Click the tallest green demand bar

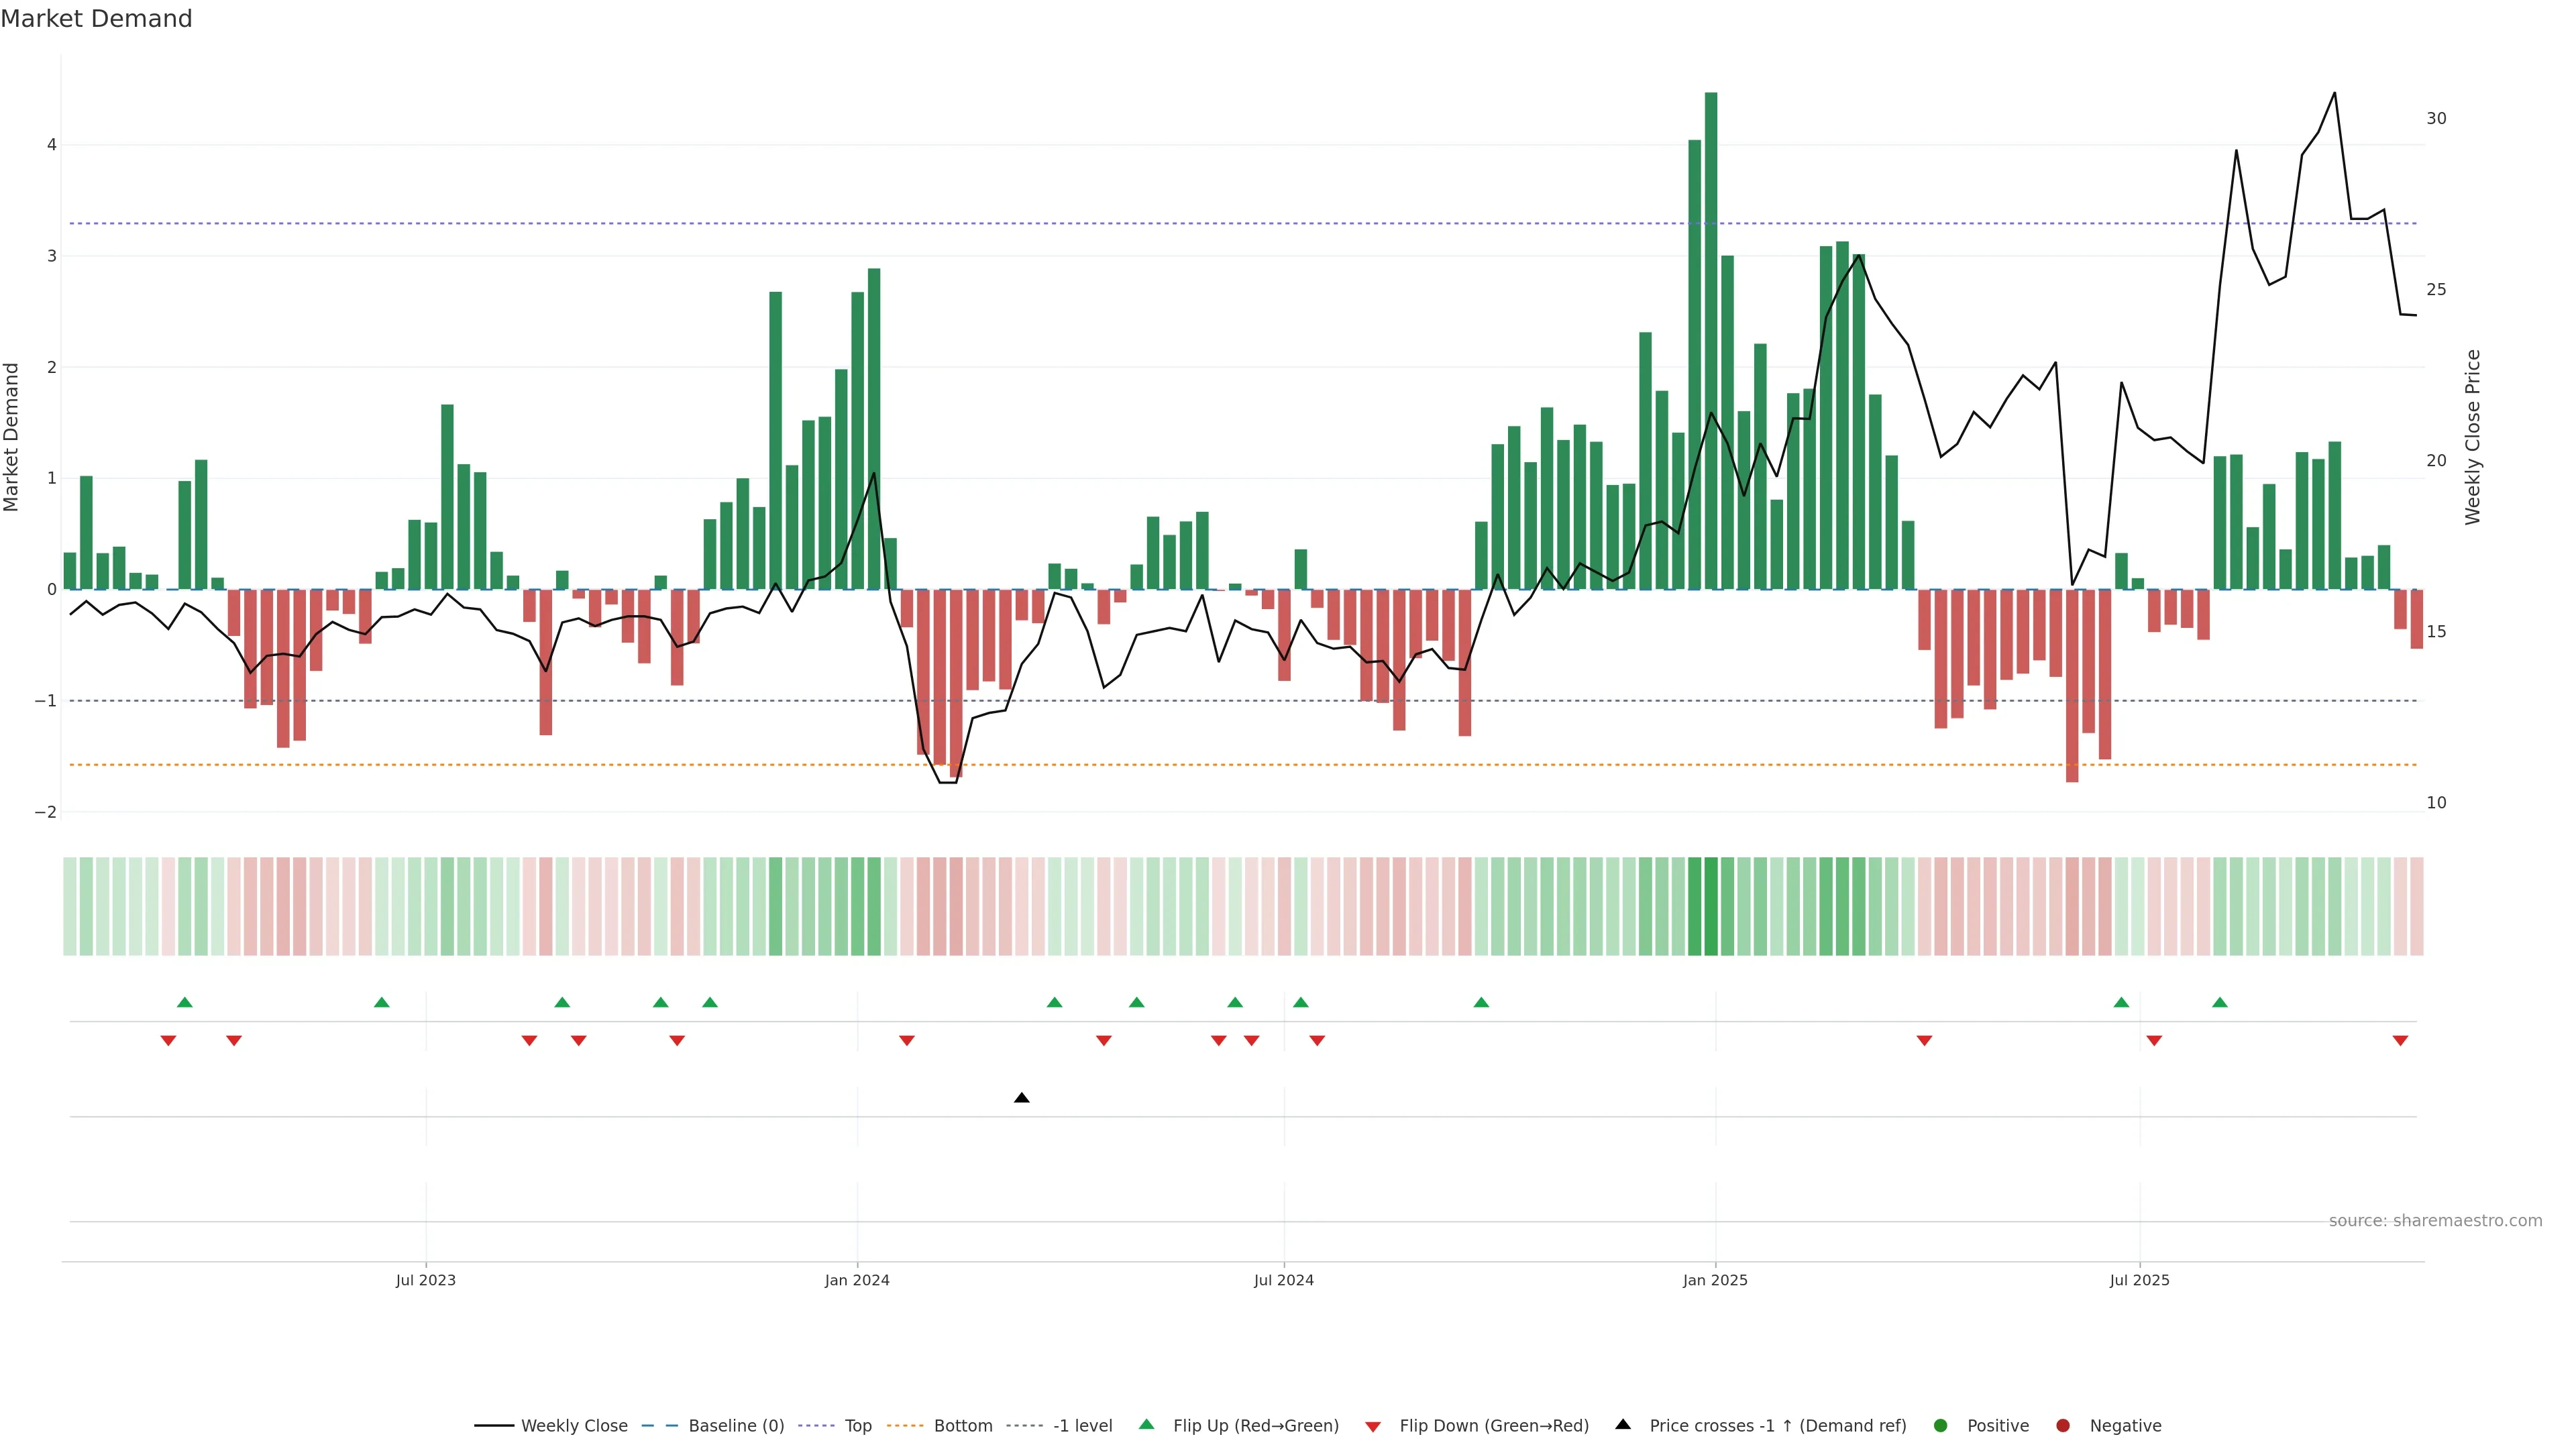(1711, 340)
